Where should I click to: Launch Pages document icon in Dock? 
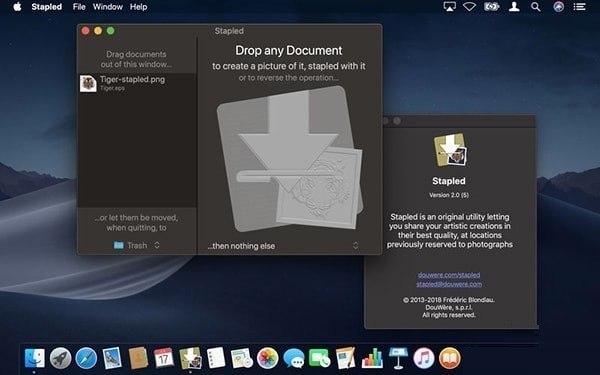click(346, 358)
